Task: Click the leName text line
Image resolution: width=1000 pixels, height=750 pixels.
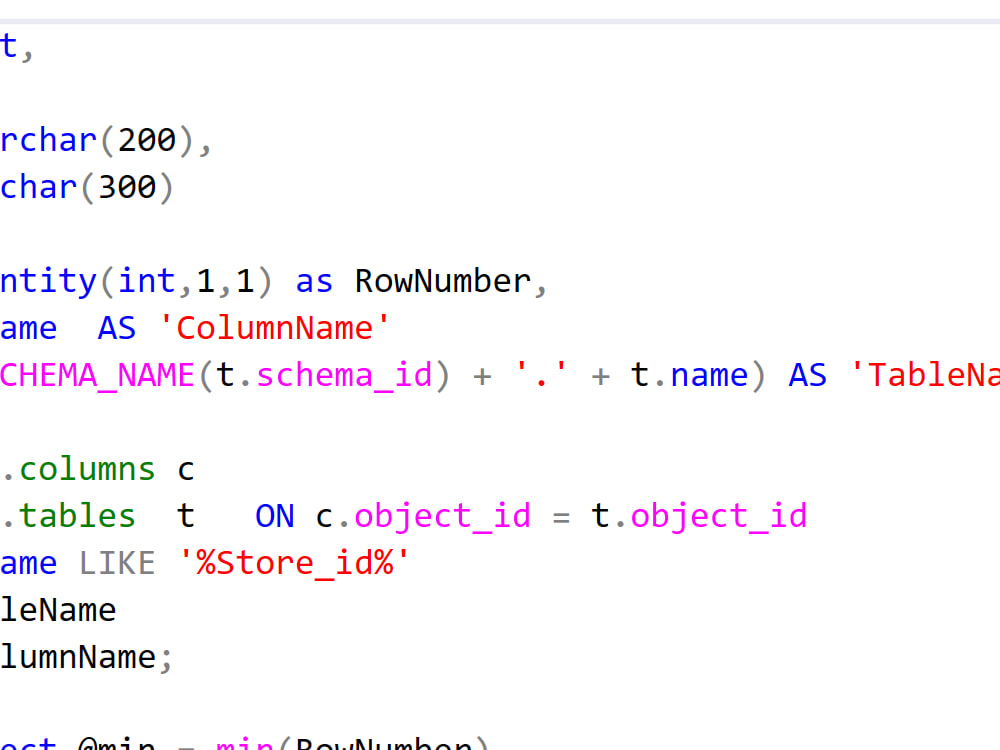Action: (x=58, y=610)
